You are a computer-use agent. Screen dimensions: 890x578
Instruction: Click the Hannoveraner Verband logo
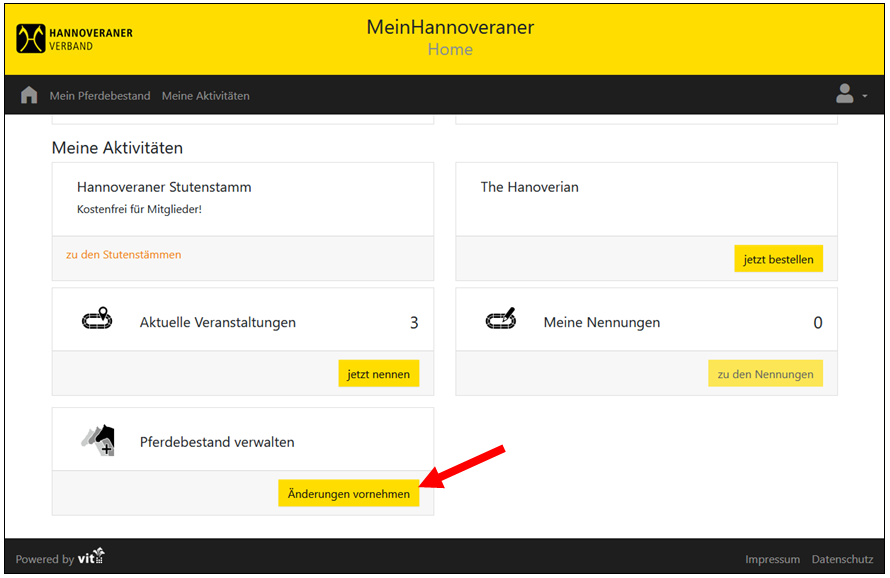tap(74, 39)
